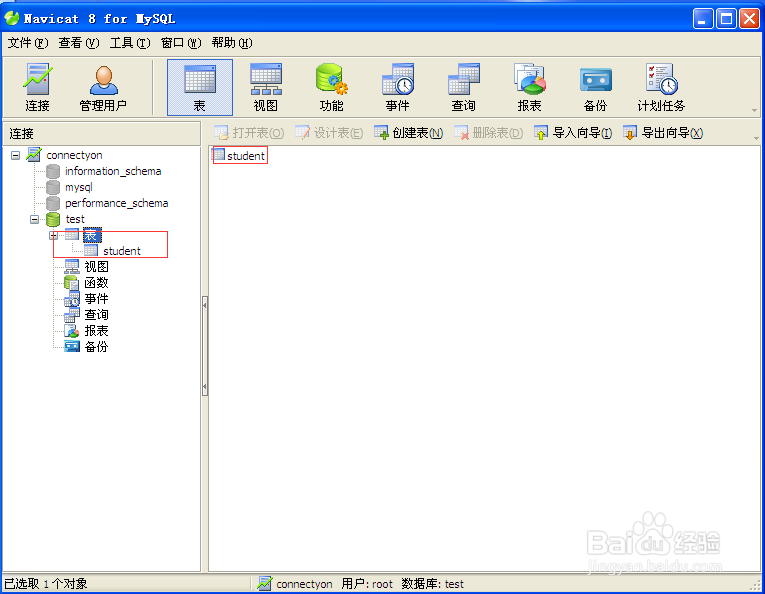Select mysql database in tree

79,187
